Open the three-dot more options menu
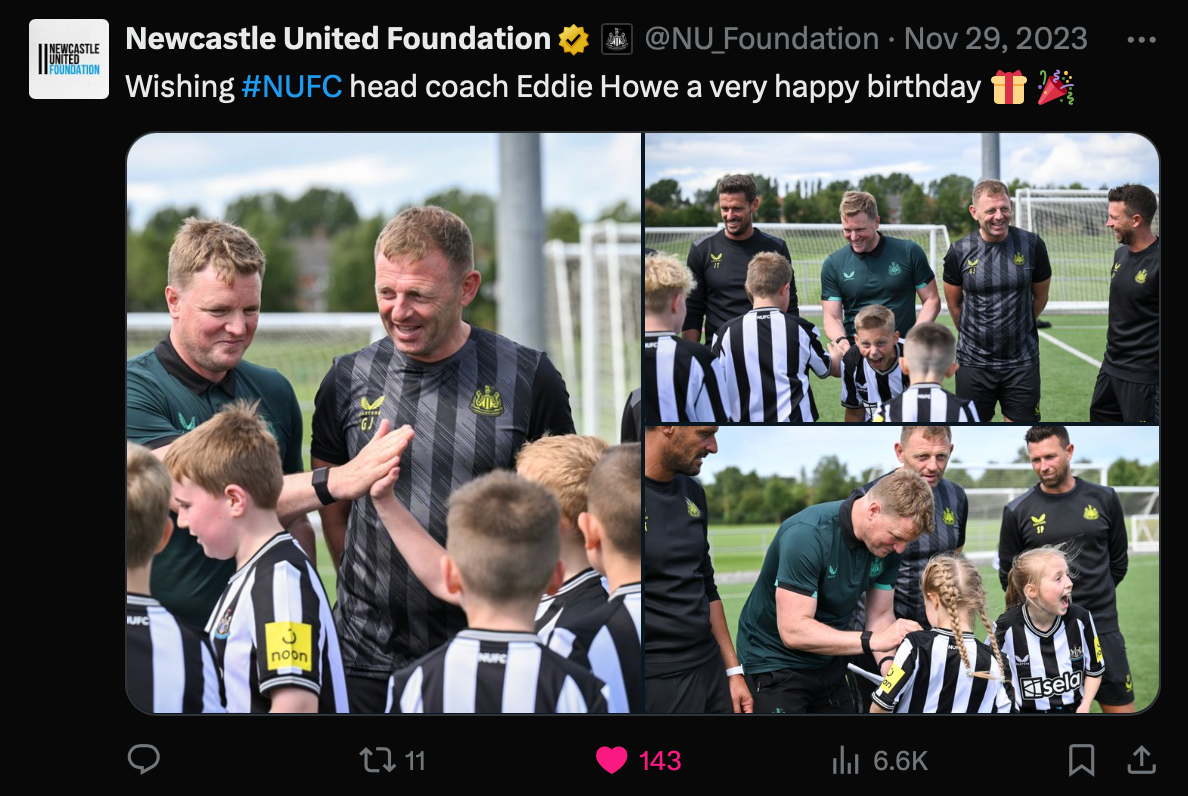Screen dimensions: 1188x796 coord(1141,39)
